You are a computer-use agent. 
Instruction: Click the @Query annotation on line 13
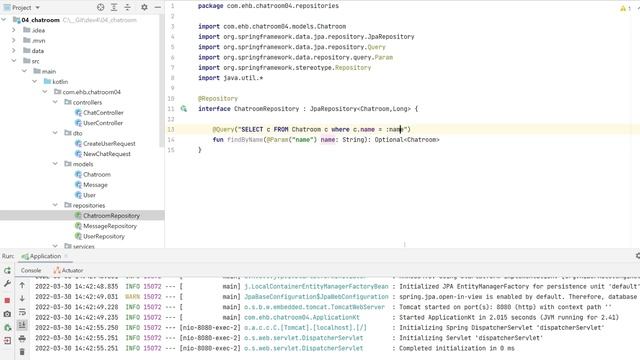[223, 129]
